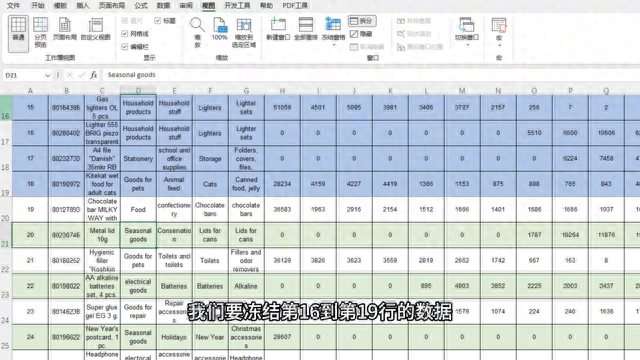Select row 23 header
The height and width of the screenshot is (360, 640).
(x=6, y=287)
